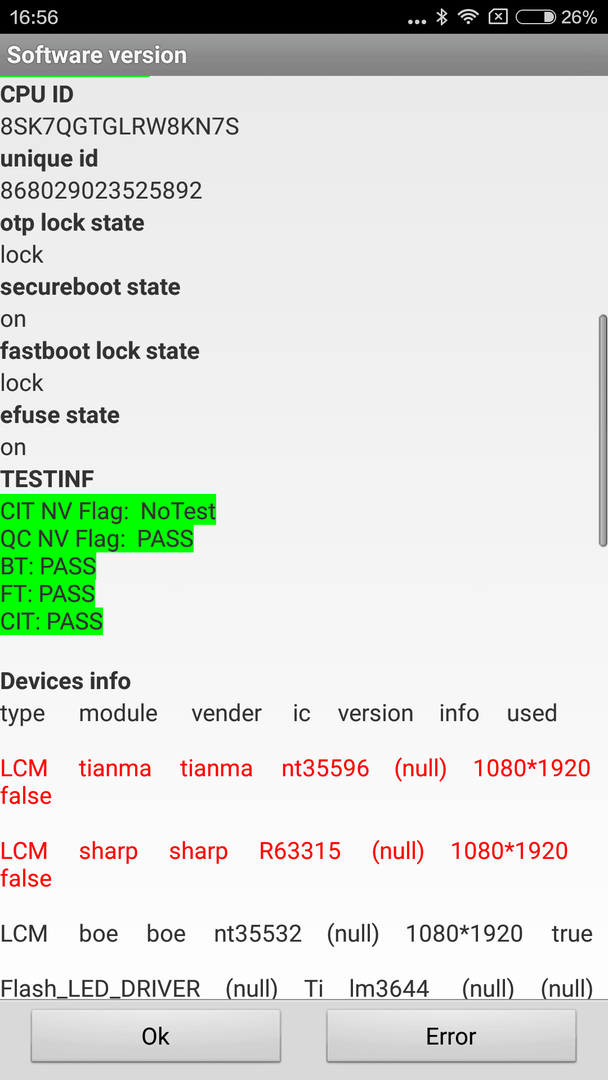Tap the three-dot notification overflow icon

pyautogui.click(x=417, y=22)
